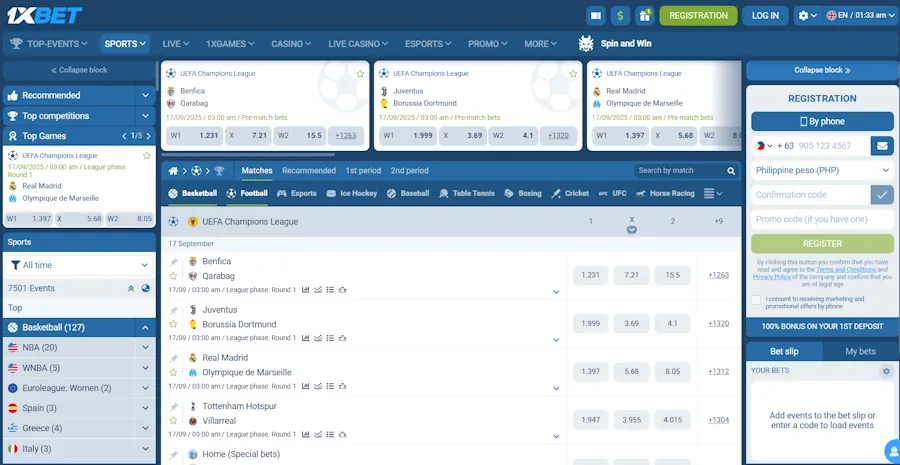The image size is (900, 465).
Task: Open bet slip settings gear icon
Action: (885, 371)
